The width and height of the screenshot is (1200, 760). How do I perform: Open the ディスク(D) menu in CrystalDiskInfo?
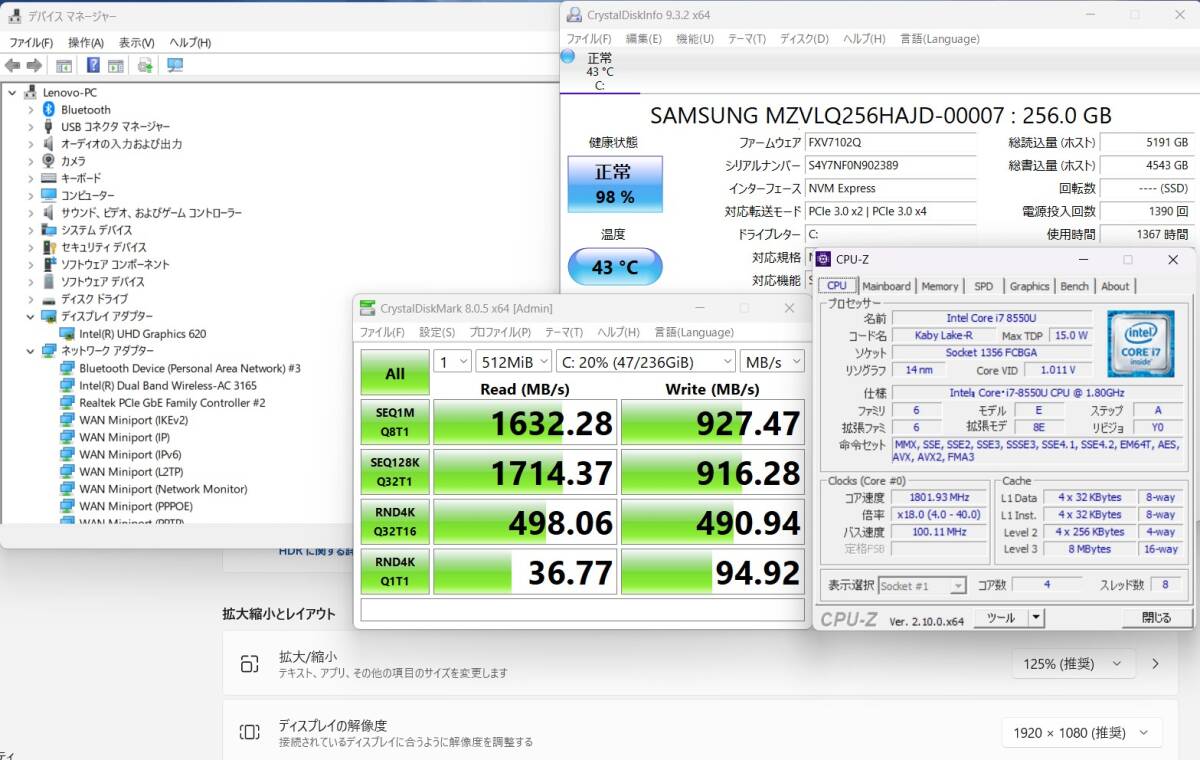(804, 39)
